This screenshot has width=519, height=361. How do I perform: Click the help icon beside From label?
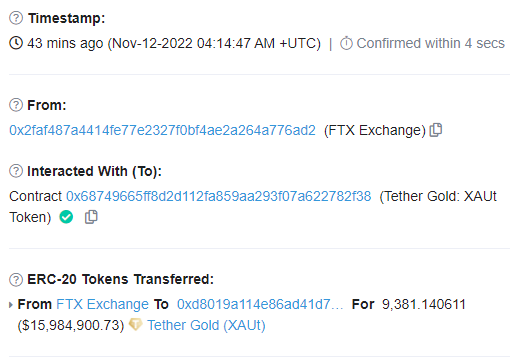coord(16,105)
